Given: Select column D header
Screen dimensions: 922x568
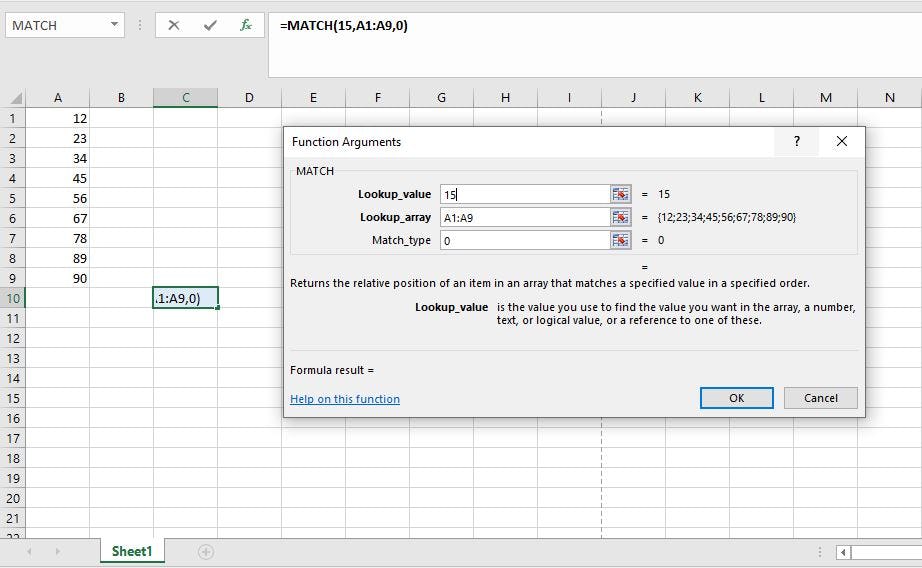Looking at the screenshot, I should [x=249, y=98].
